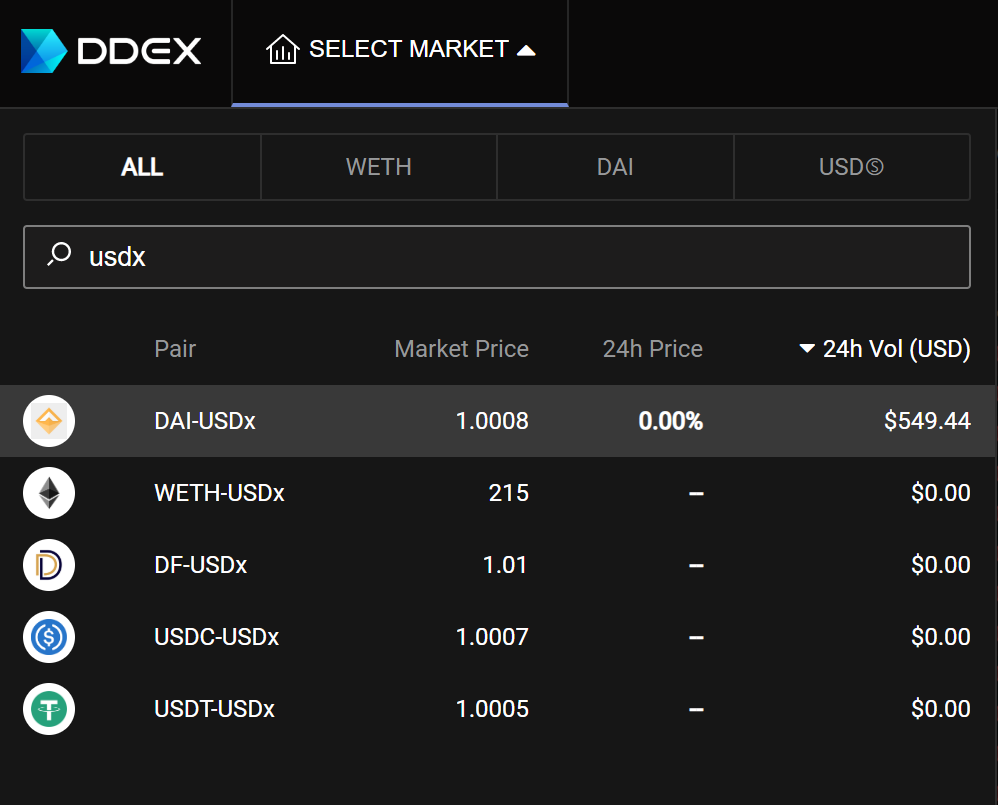
Task: Collapse the SELECT MARKET dropdown
Action: tap(400, 51)
